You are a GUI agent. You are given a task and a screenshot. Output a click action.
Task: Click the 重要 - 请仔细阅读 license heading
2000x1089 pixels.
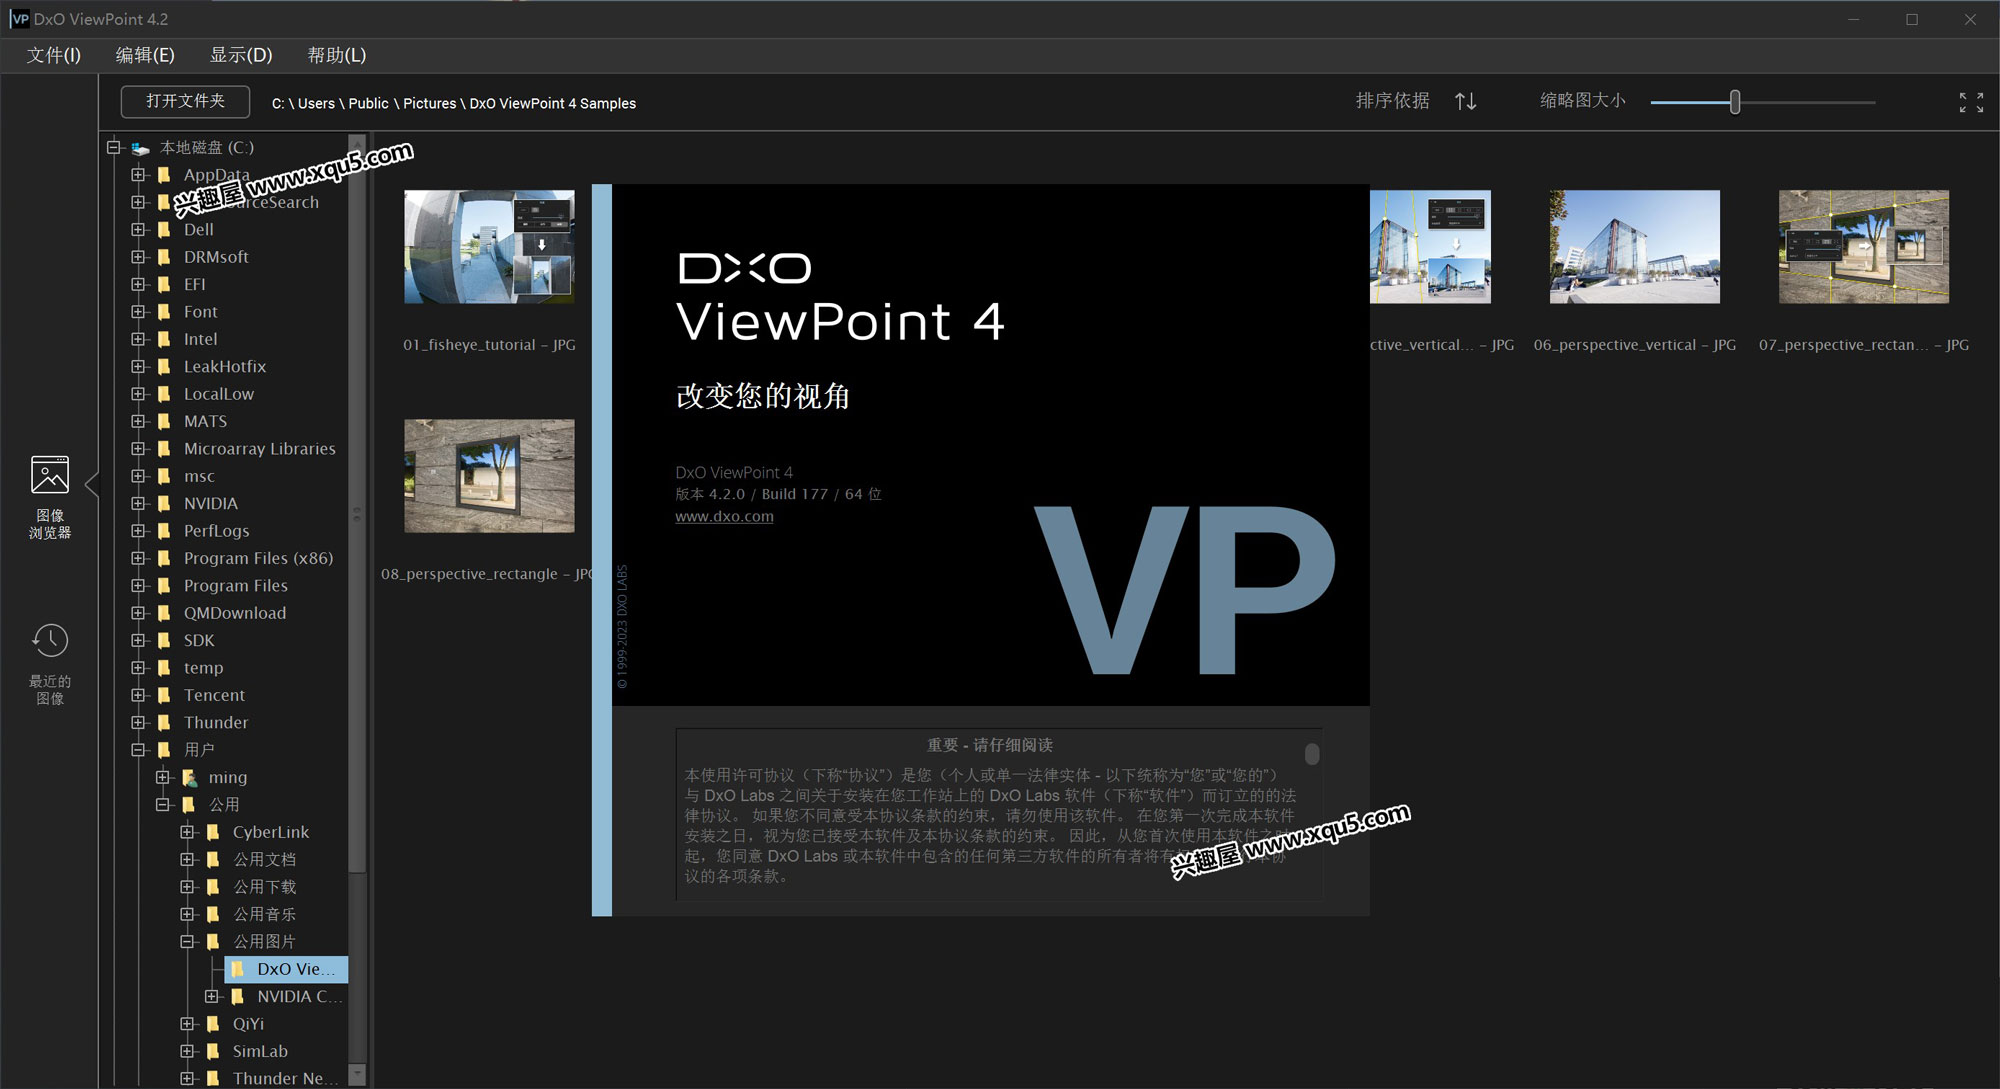tap(989, 745)
